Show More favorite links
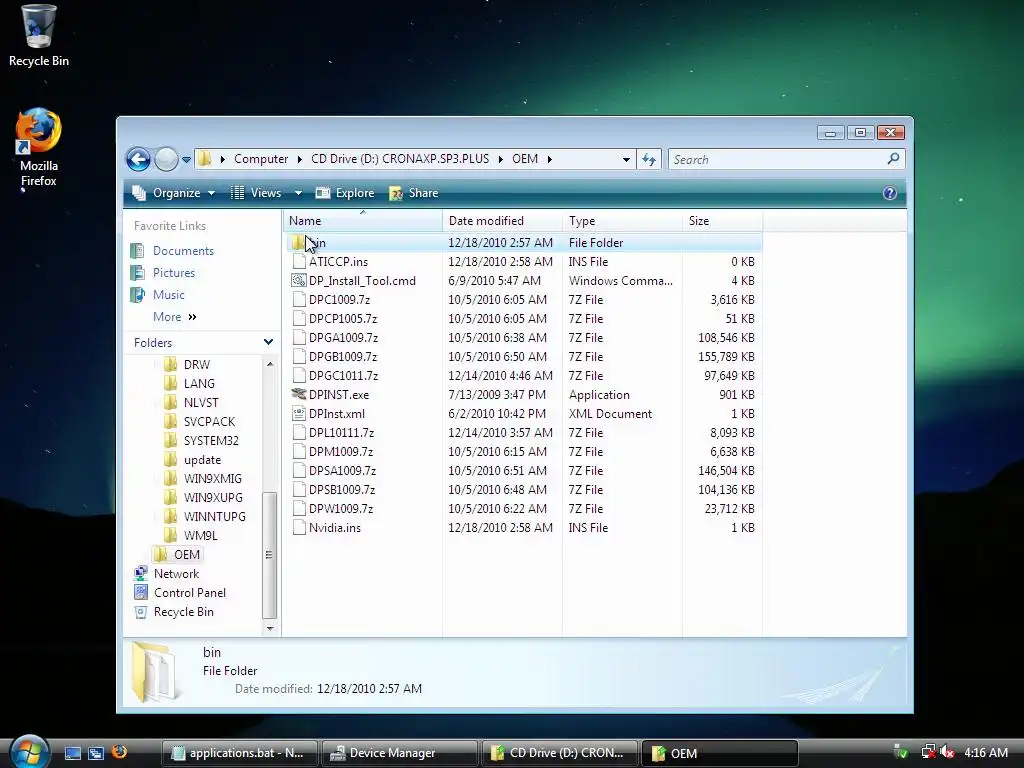Screen dimensions: 1024x768 tap(174, 317)
